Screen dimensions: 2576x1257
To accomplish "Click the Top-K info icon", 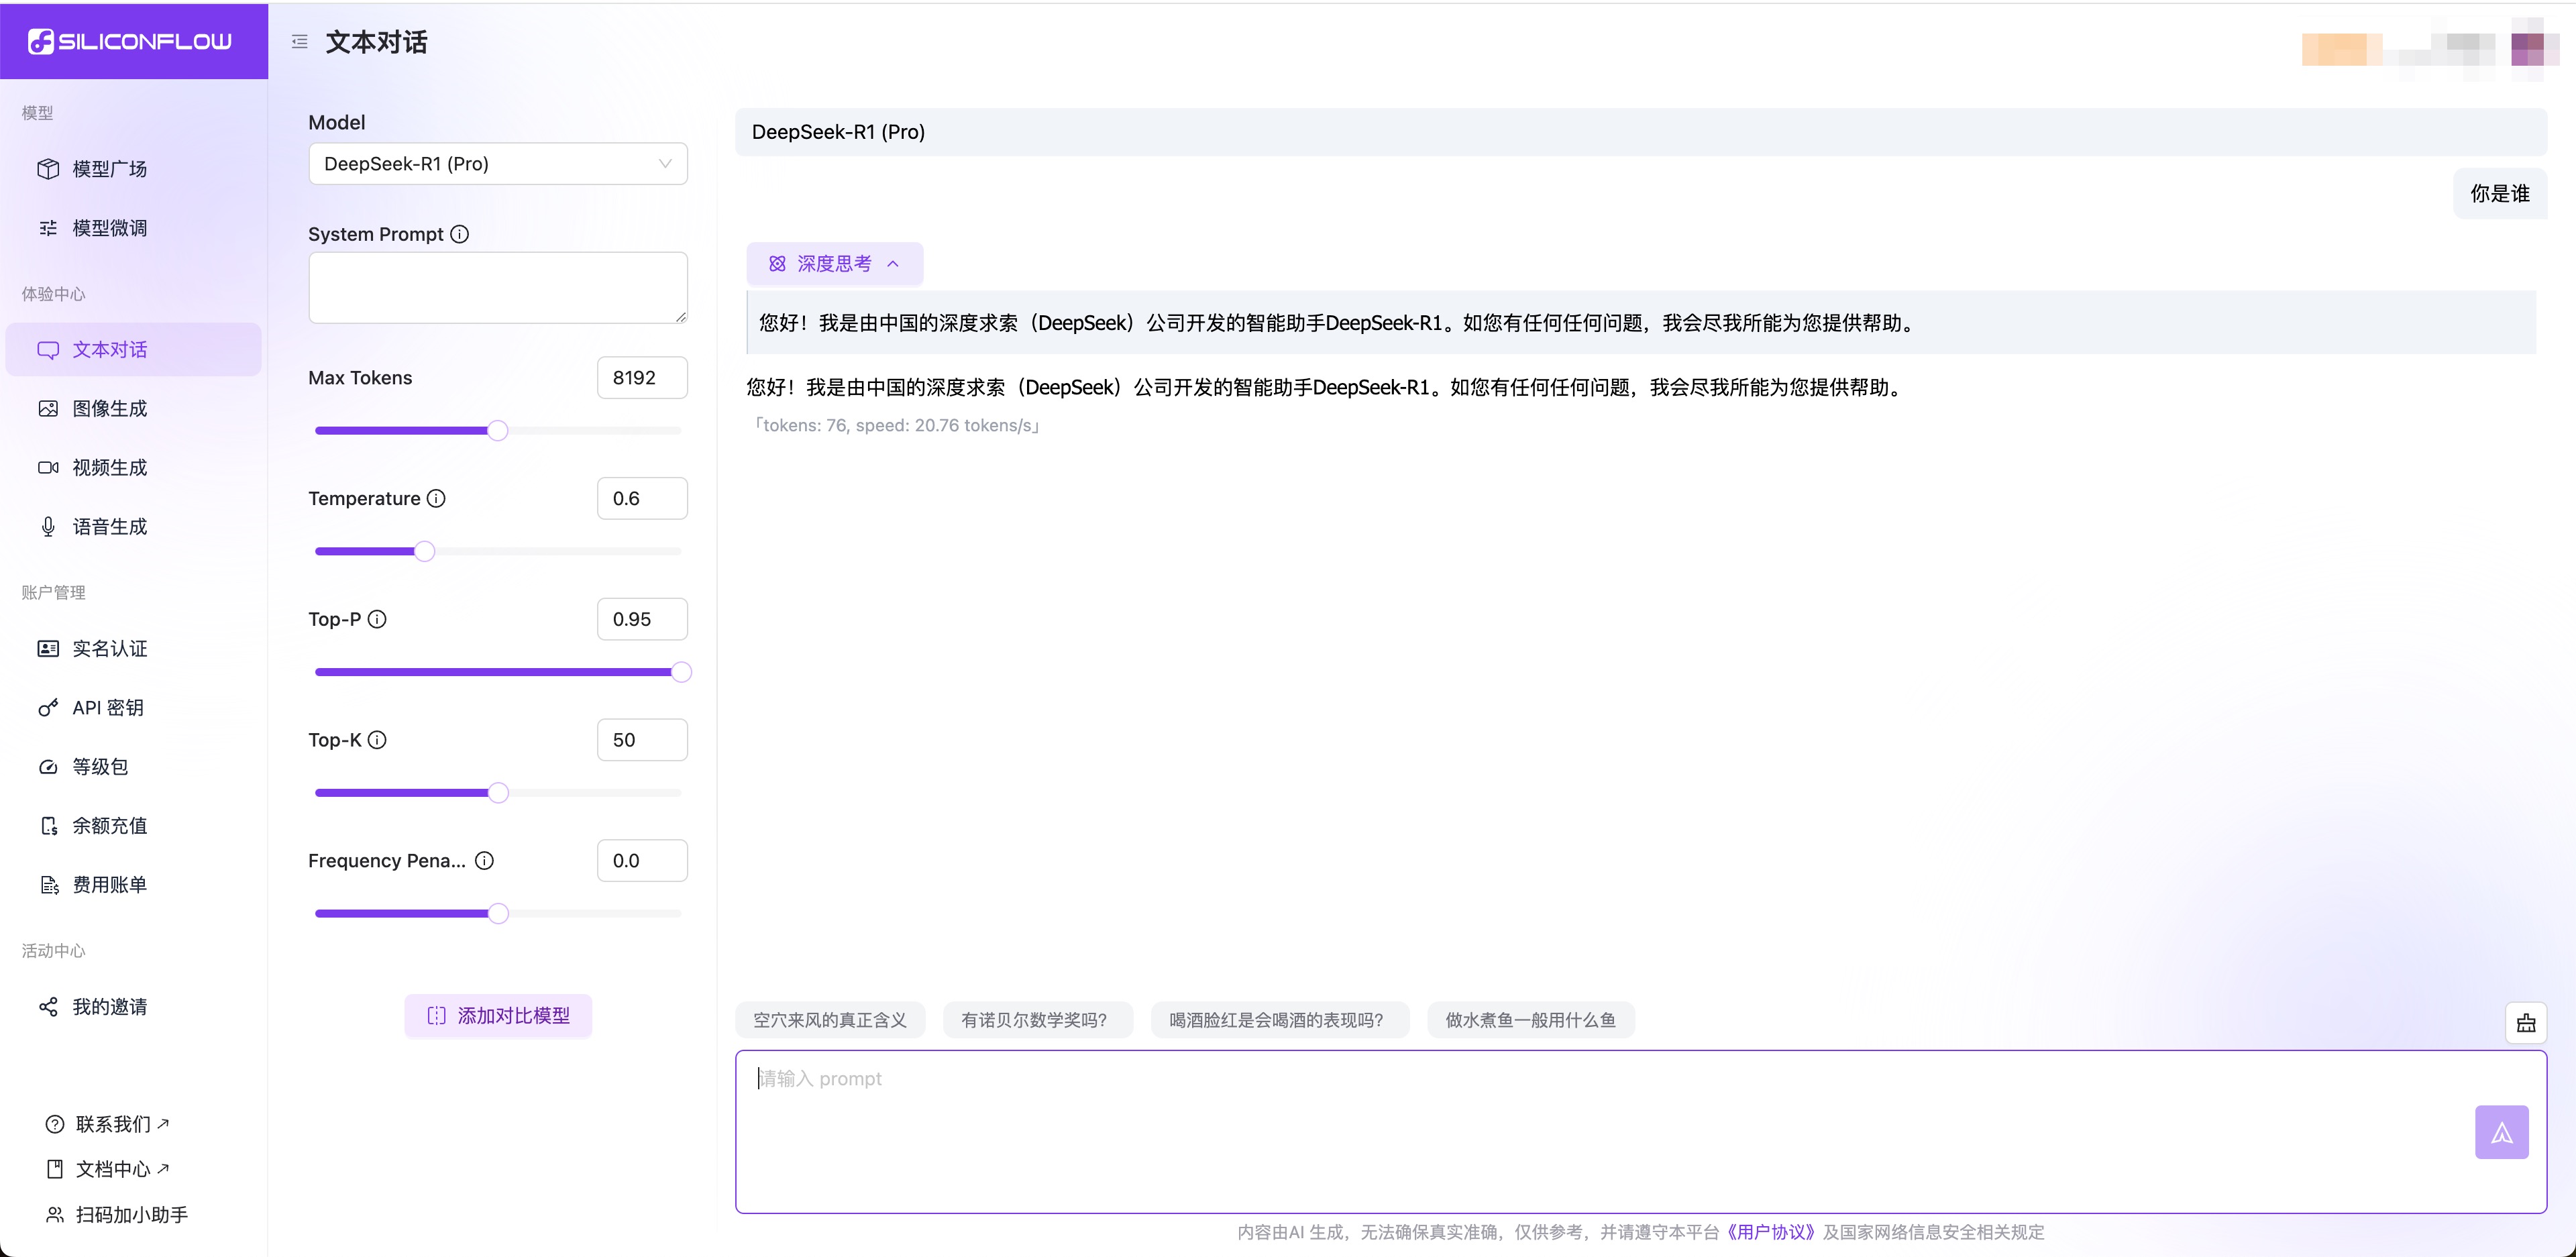I will click(377, 740).
